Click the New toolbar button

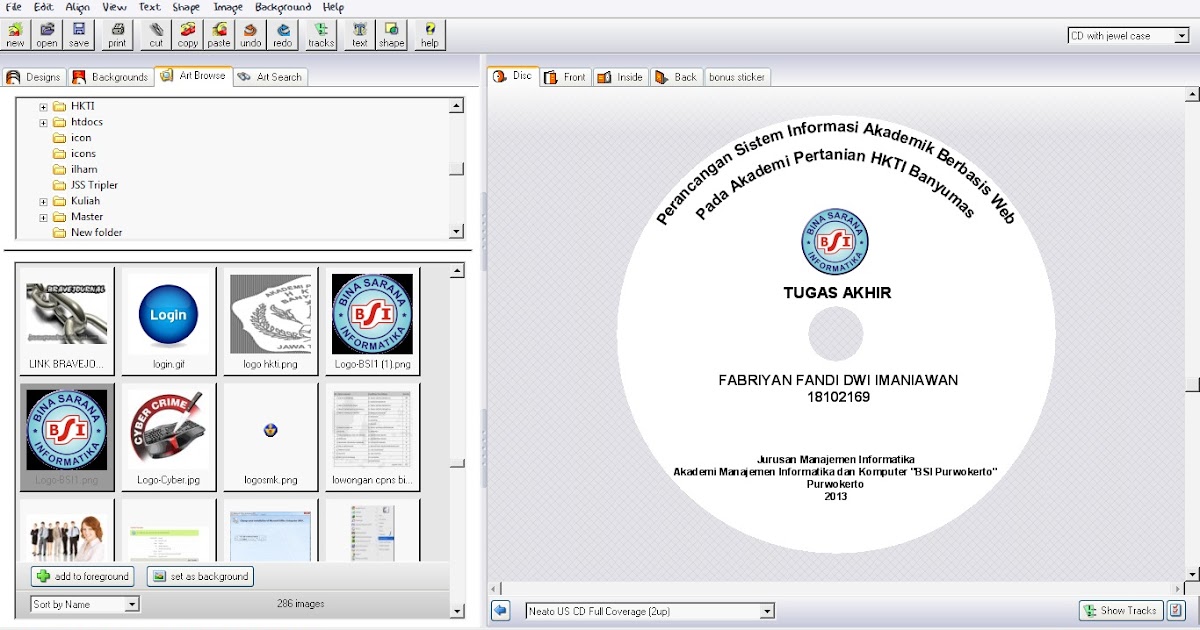tap(16, 35)
